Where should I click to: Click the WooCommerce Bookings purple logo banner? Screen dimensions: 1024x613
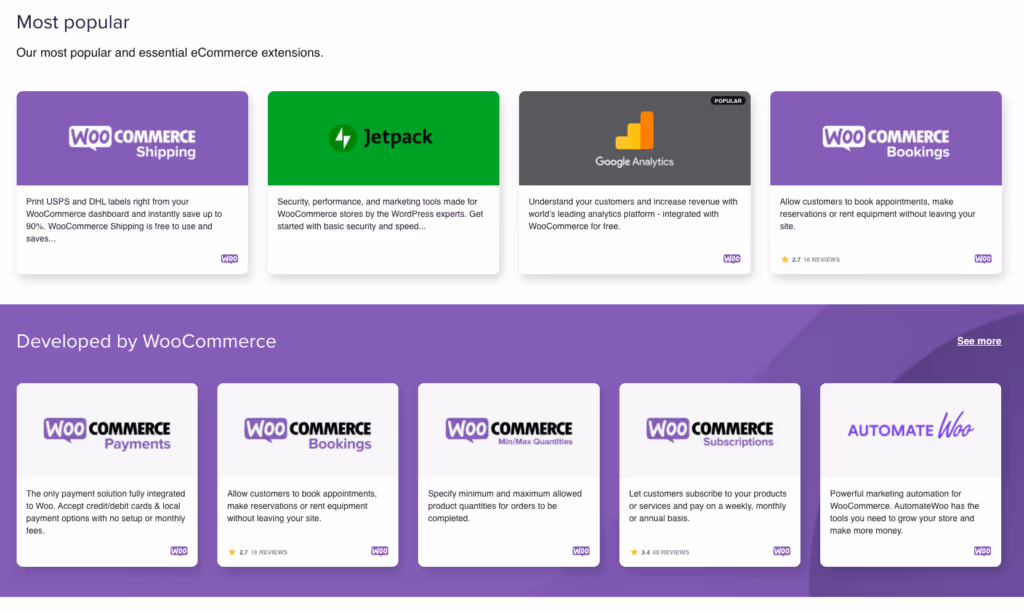click(885, 137)
